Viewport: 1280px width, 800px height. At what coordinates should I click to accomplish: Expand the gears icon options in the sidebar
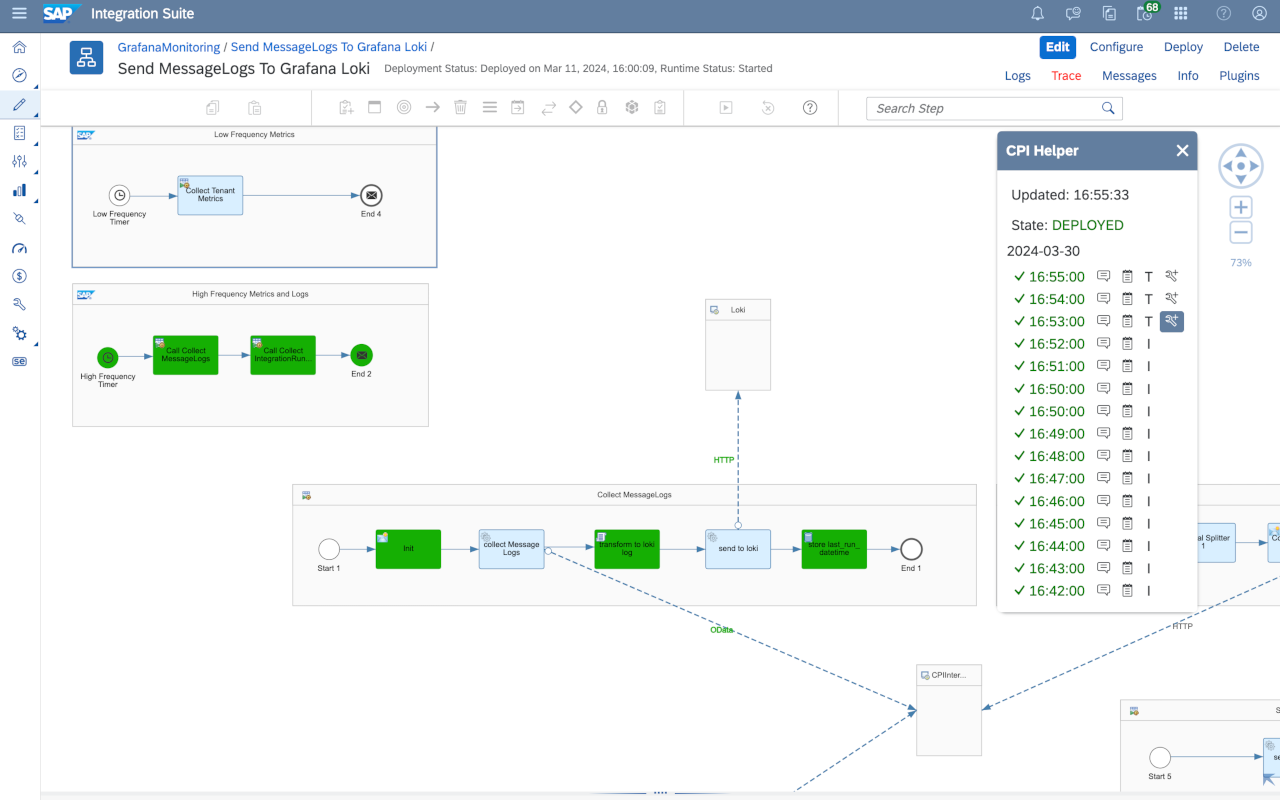point(19,331)
